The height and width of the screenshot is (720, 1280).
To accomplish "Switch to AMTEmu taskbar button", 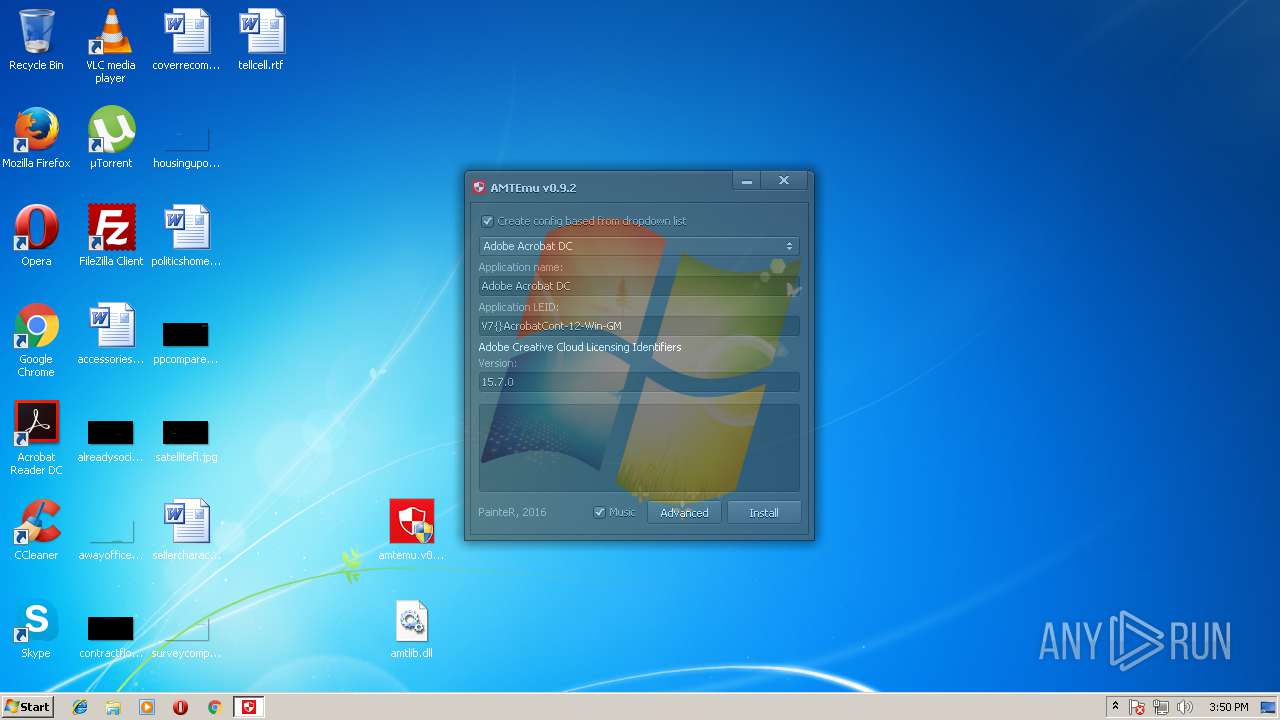I will coord(249,707).
